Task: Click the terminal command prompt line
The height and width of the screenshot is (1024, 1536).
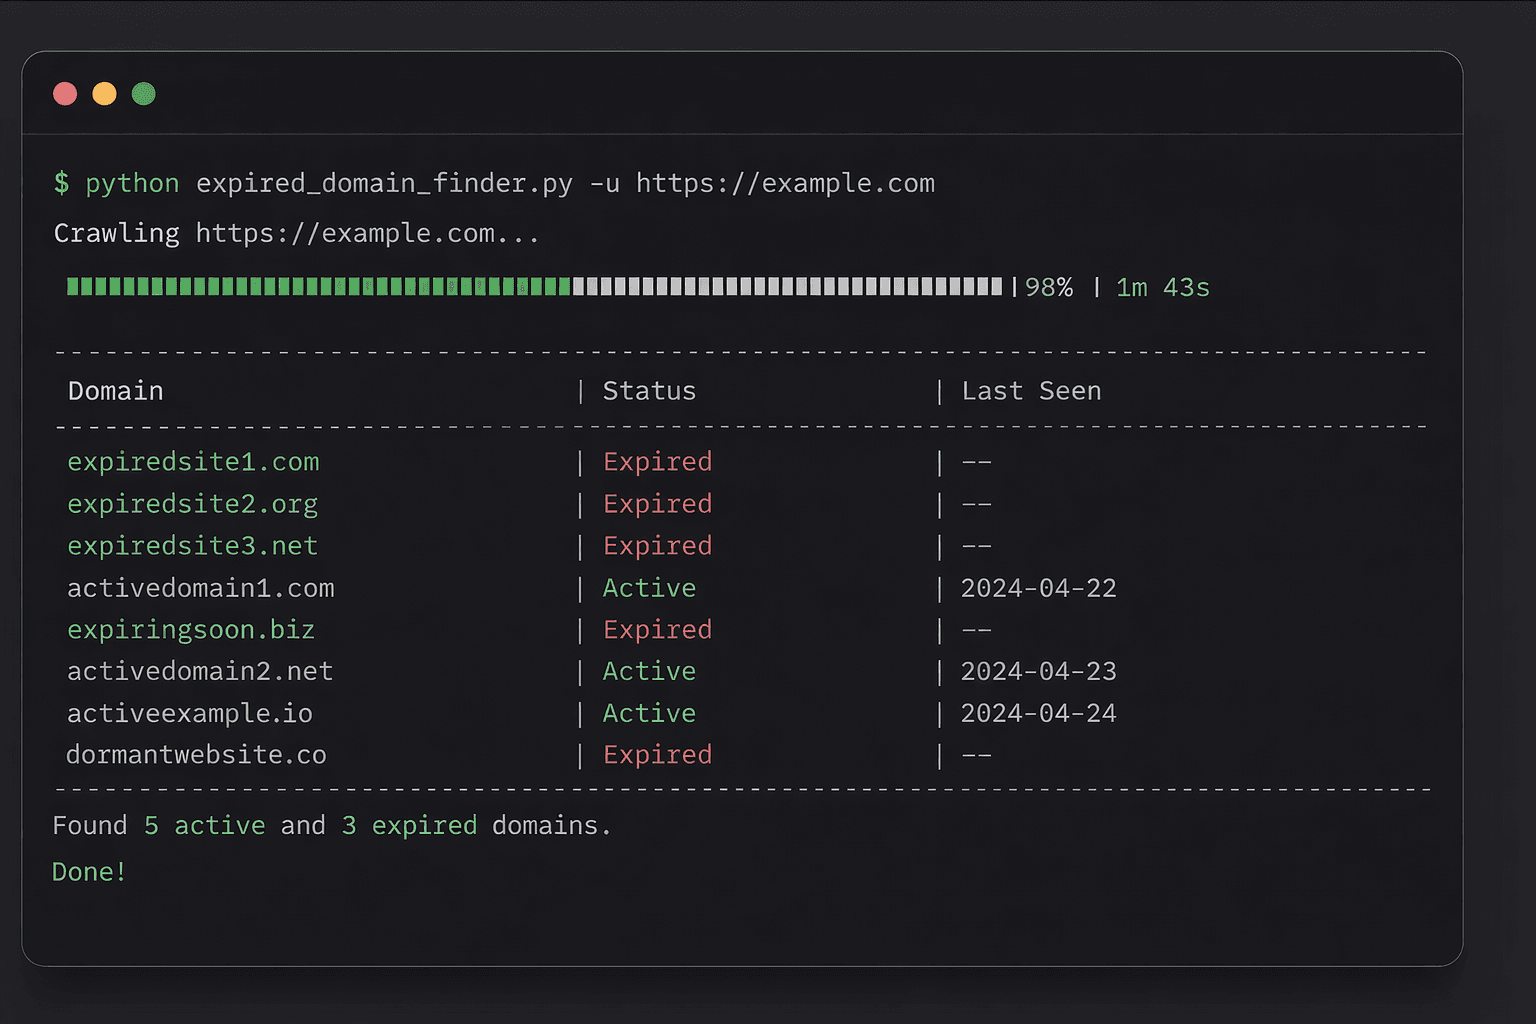Action: click(x=495, y=183)
